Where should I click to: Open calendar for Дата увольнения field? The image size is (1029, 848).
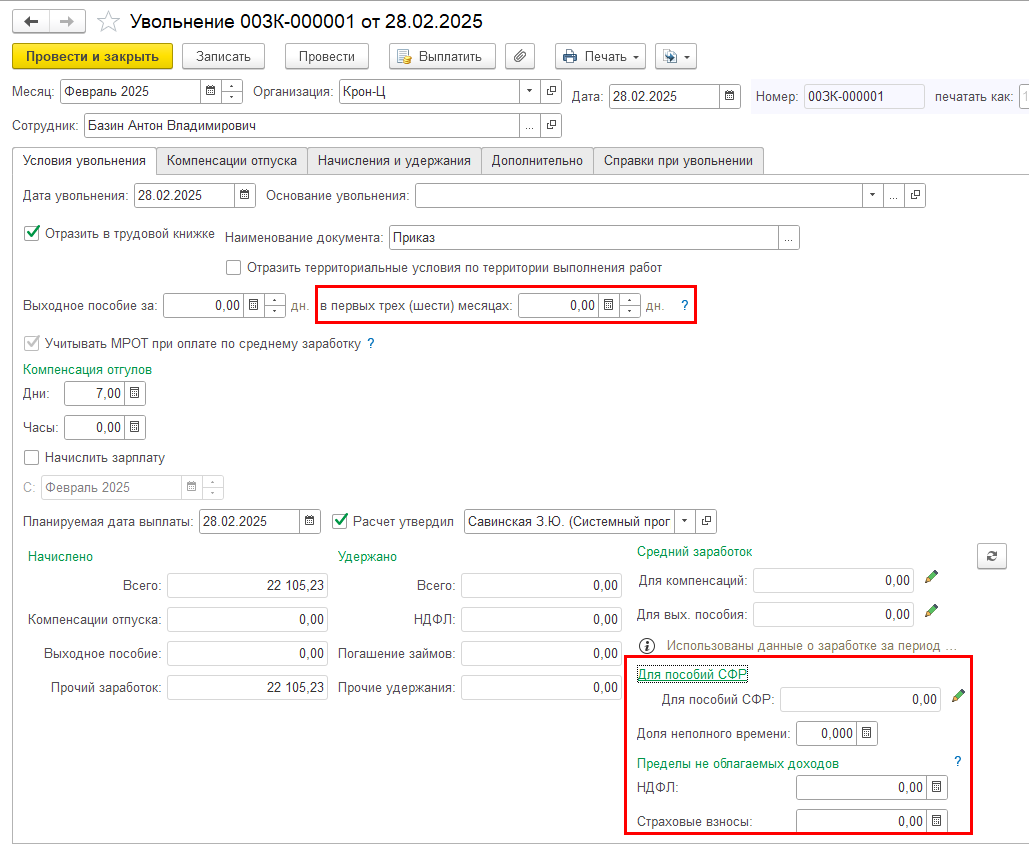pos(243,196)
